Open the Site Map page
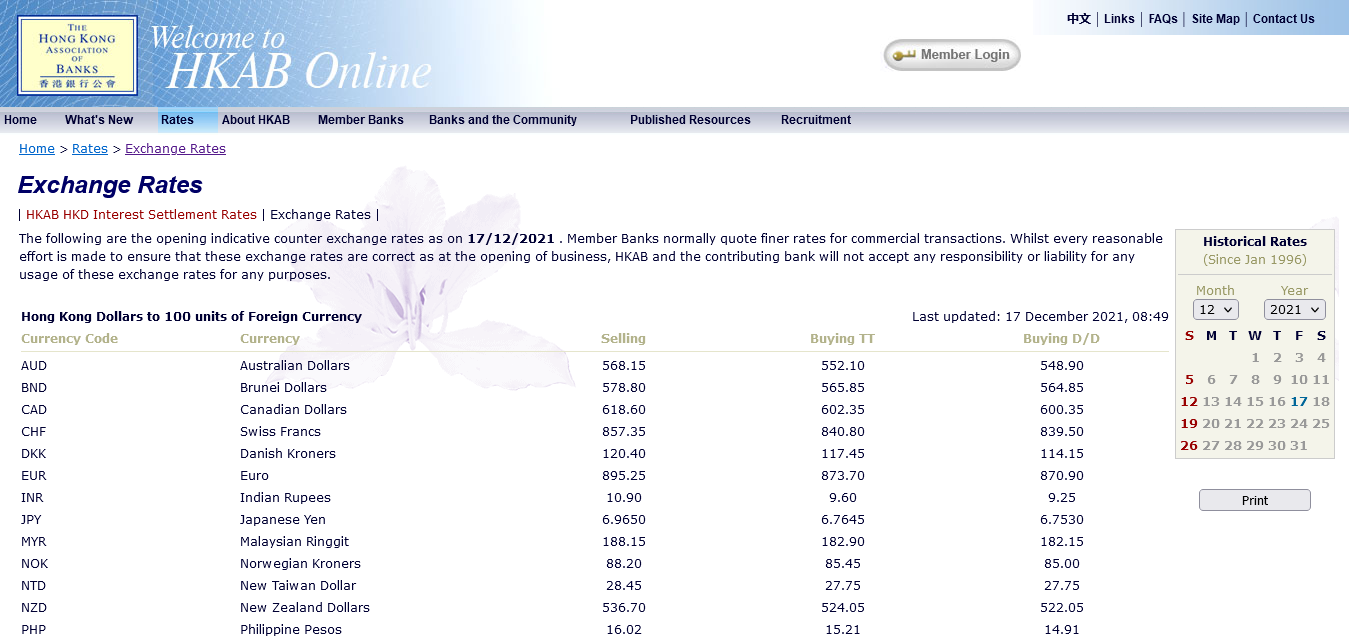The height and width of the screenshot is (643, 1366). (1215, 19)
